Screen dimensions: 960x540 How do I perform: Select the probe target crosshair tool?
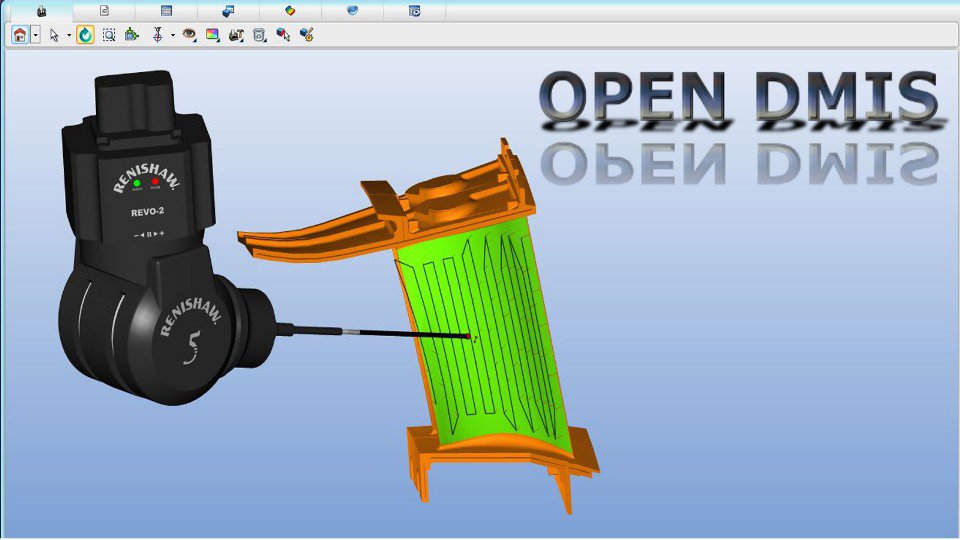(158, 35)
